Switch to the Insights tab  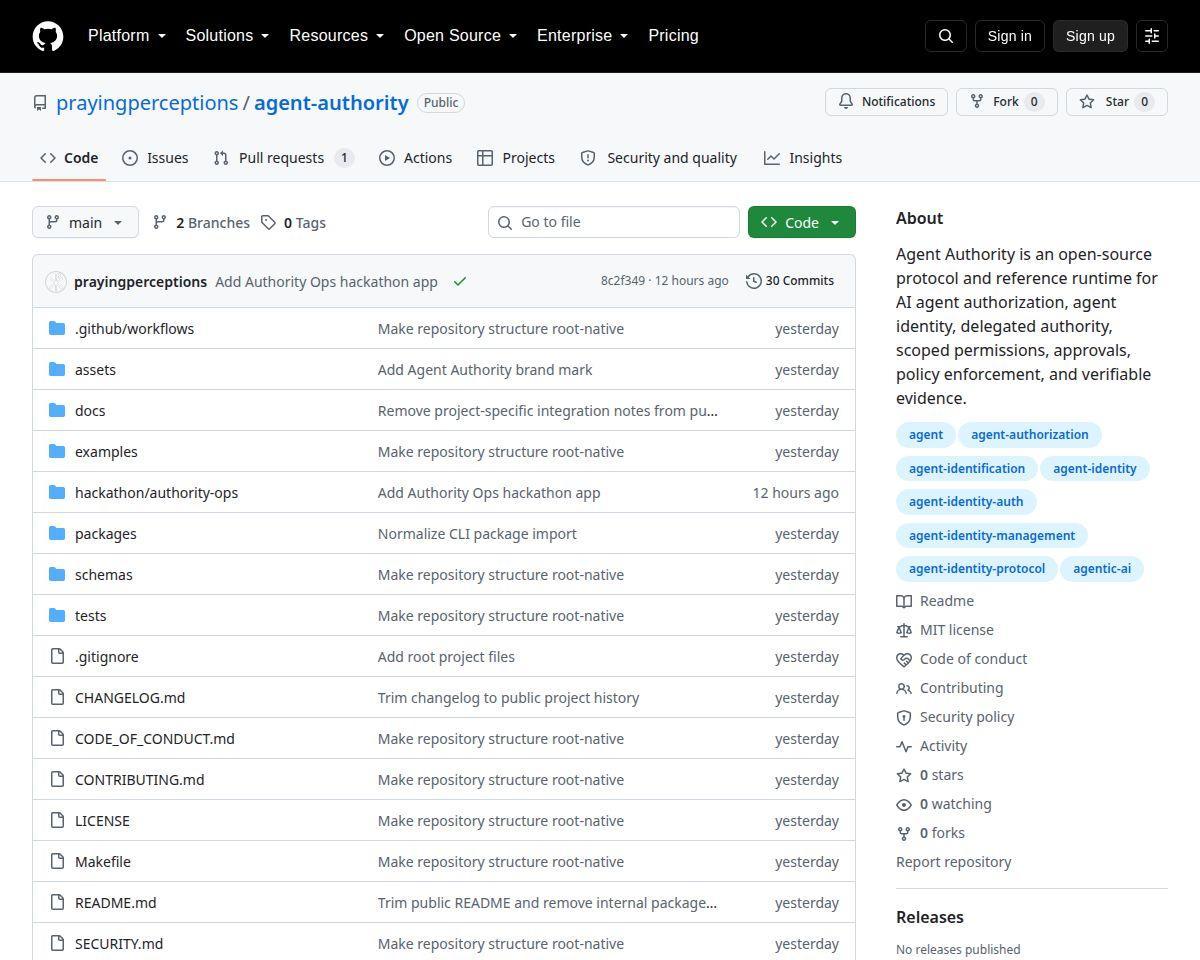803,158
